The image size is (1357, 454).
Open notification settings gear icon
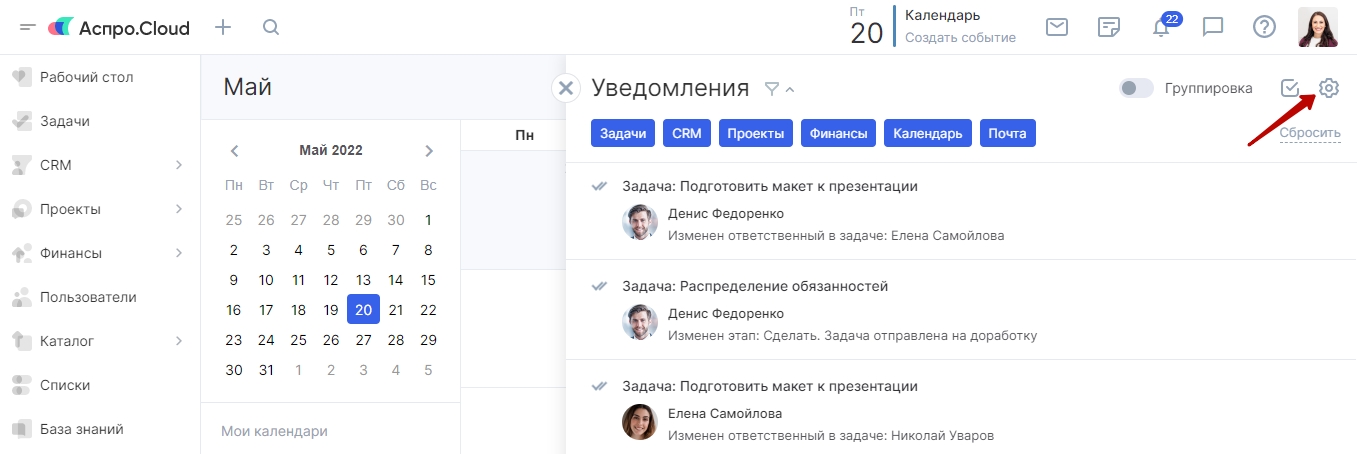1328,88
